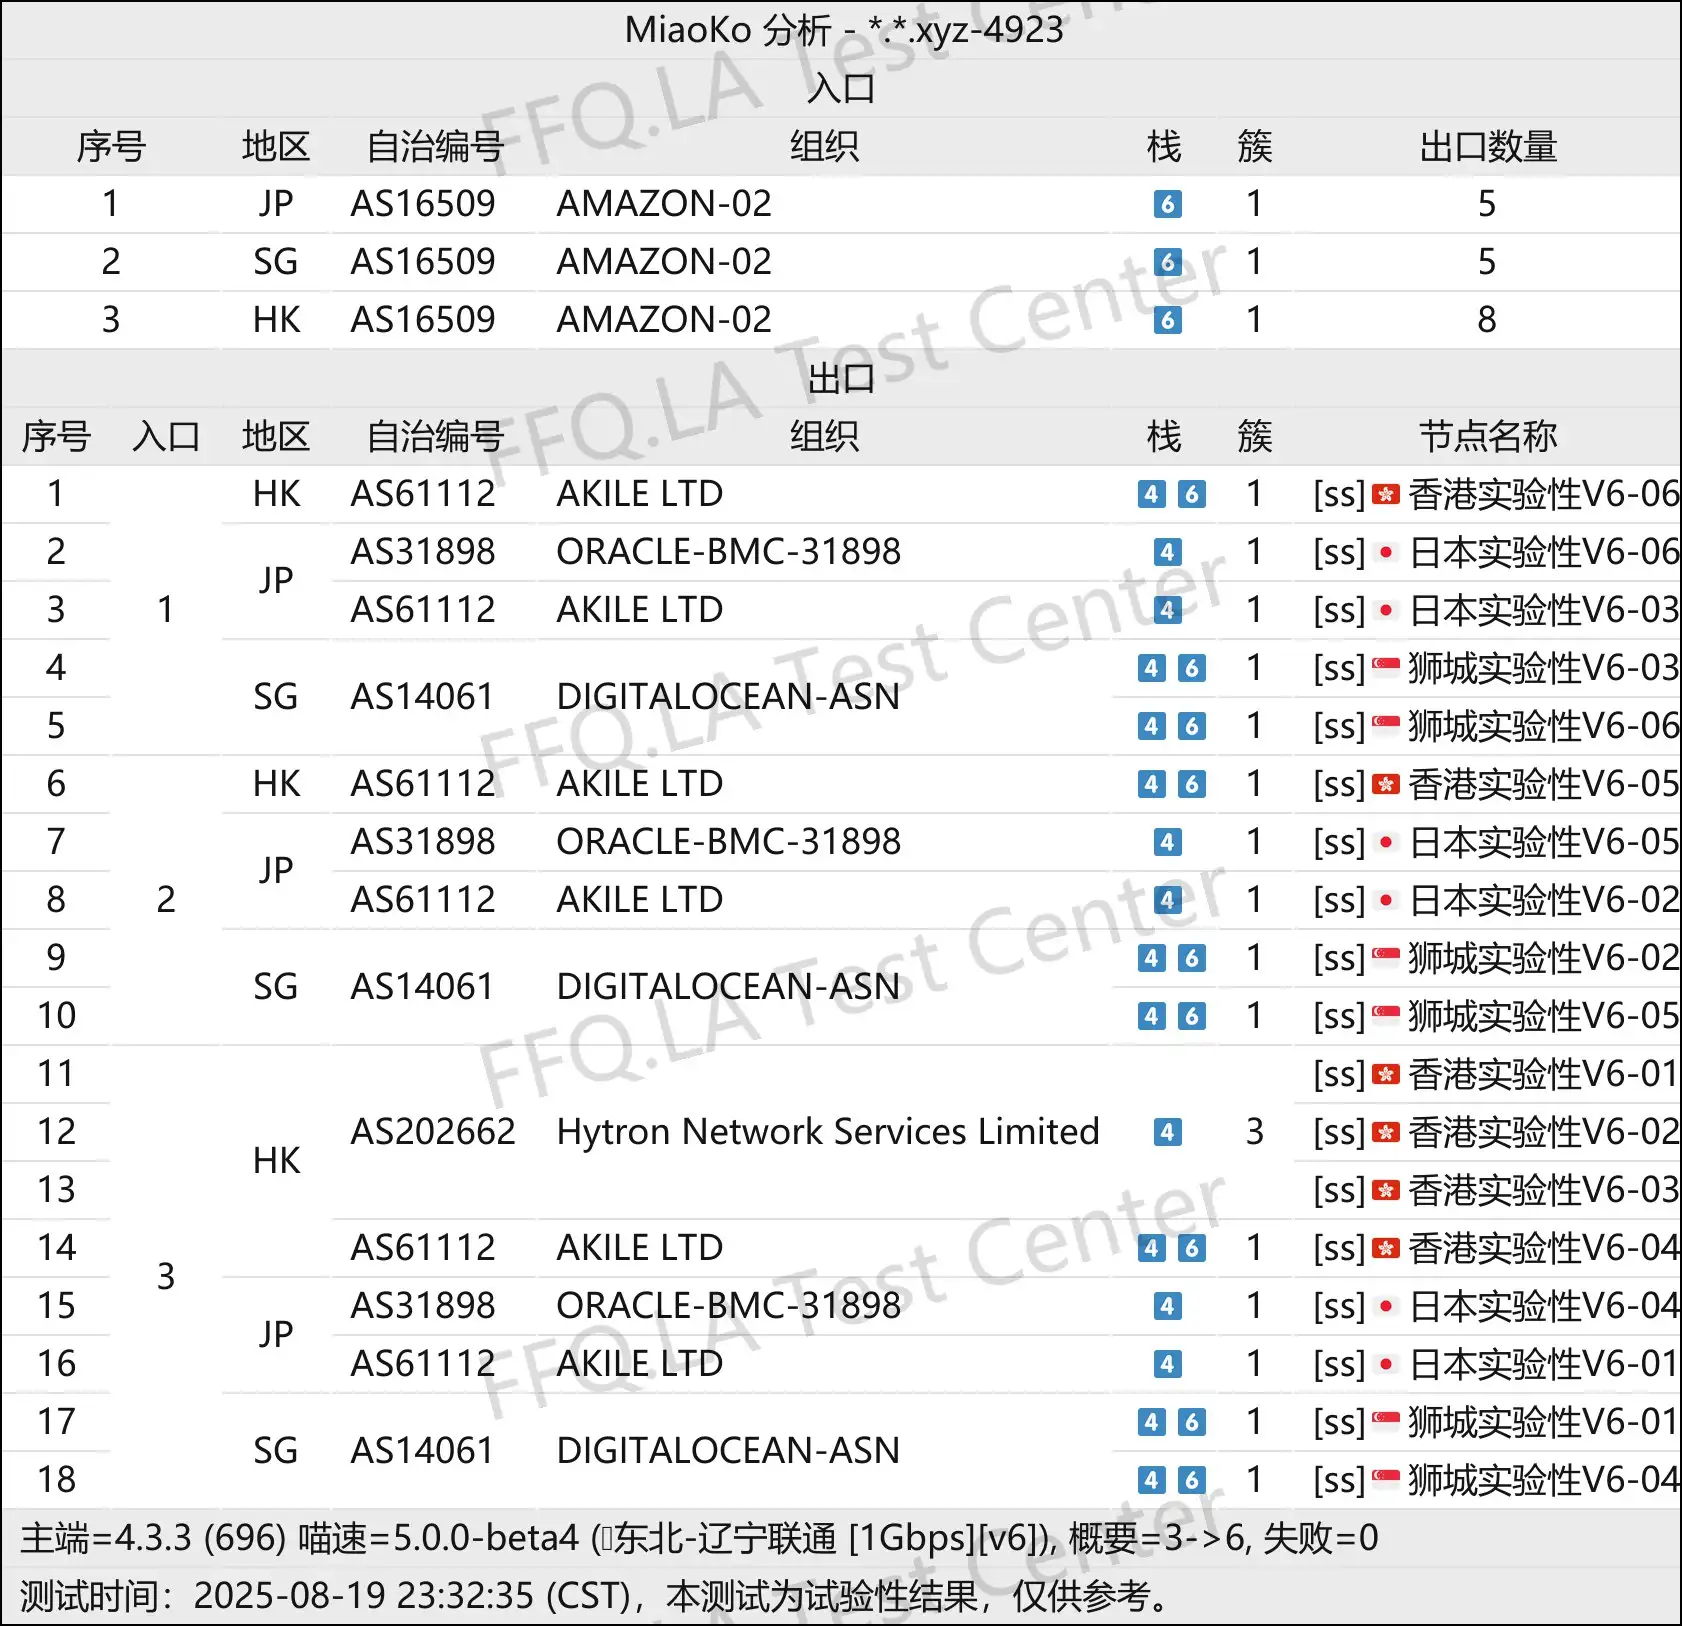Select IPv6 badge of 狮城实验性V6-06 row

pyautogui.click(x=1191, y=726)
